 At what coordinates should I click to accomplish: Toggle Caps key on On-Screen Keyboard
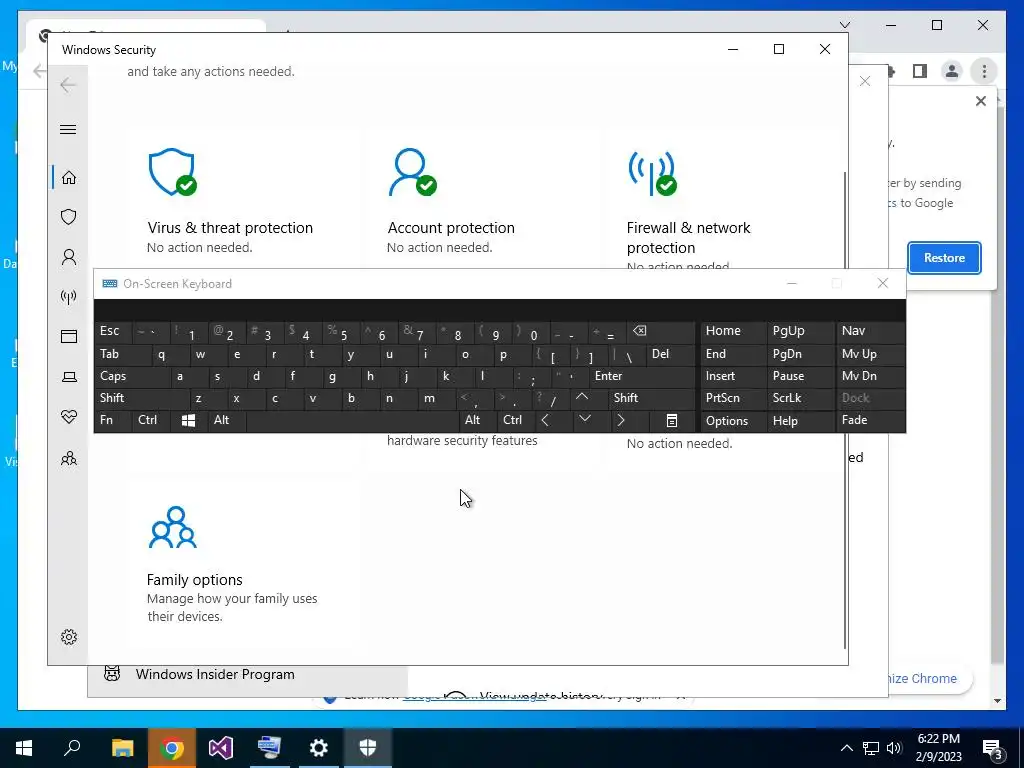133,377
